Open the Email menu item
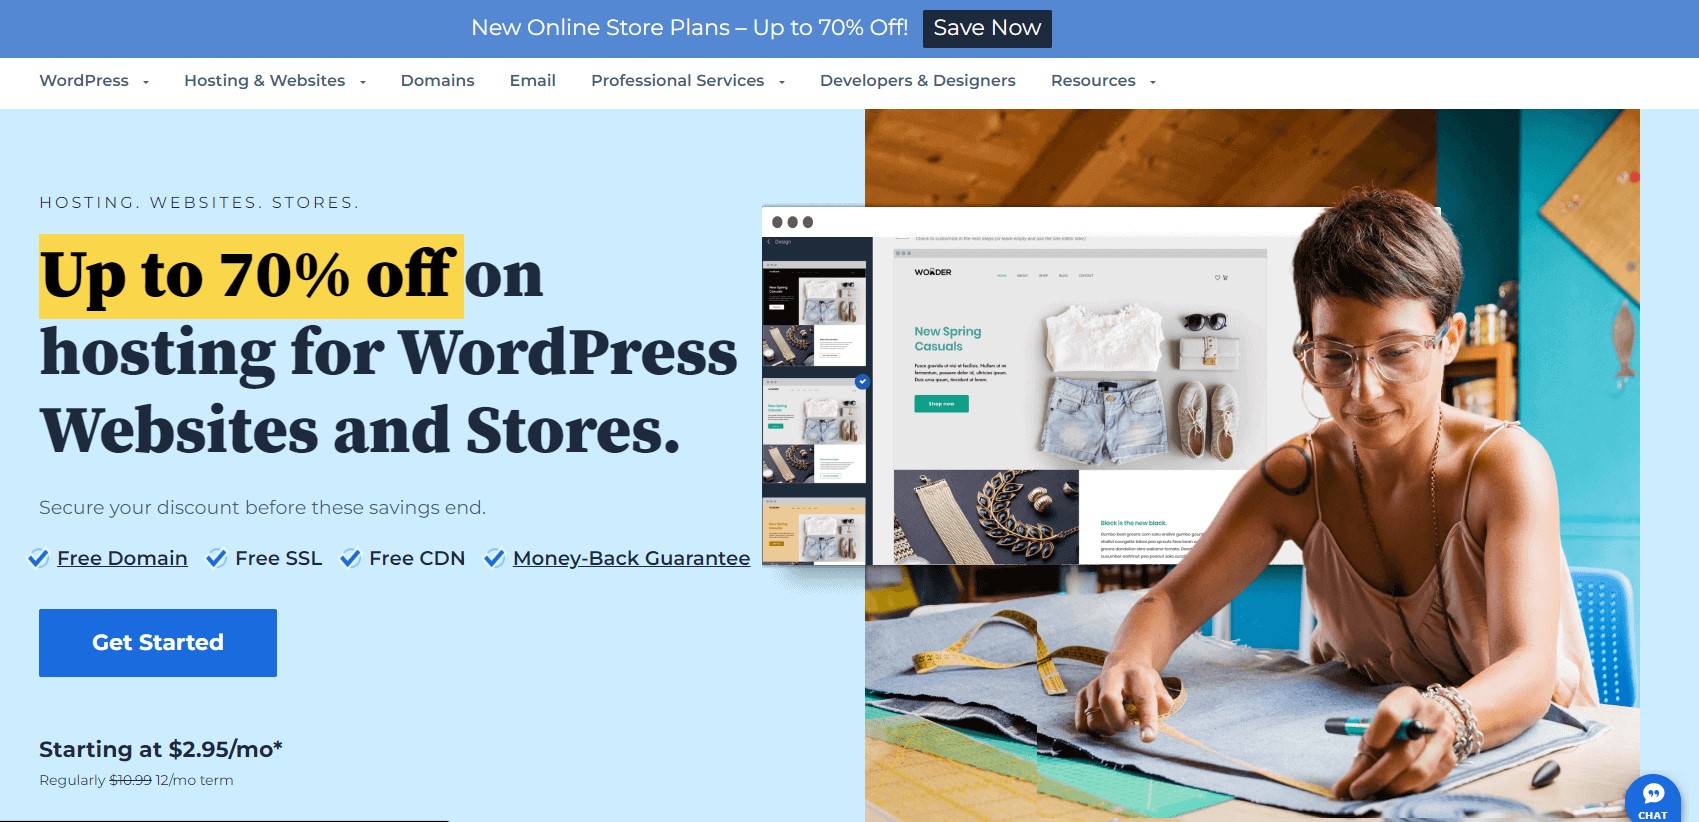Image resolution: width=1699 pixels, height=822 pixels. click(532, 81)
